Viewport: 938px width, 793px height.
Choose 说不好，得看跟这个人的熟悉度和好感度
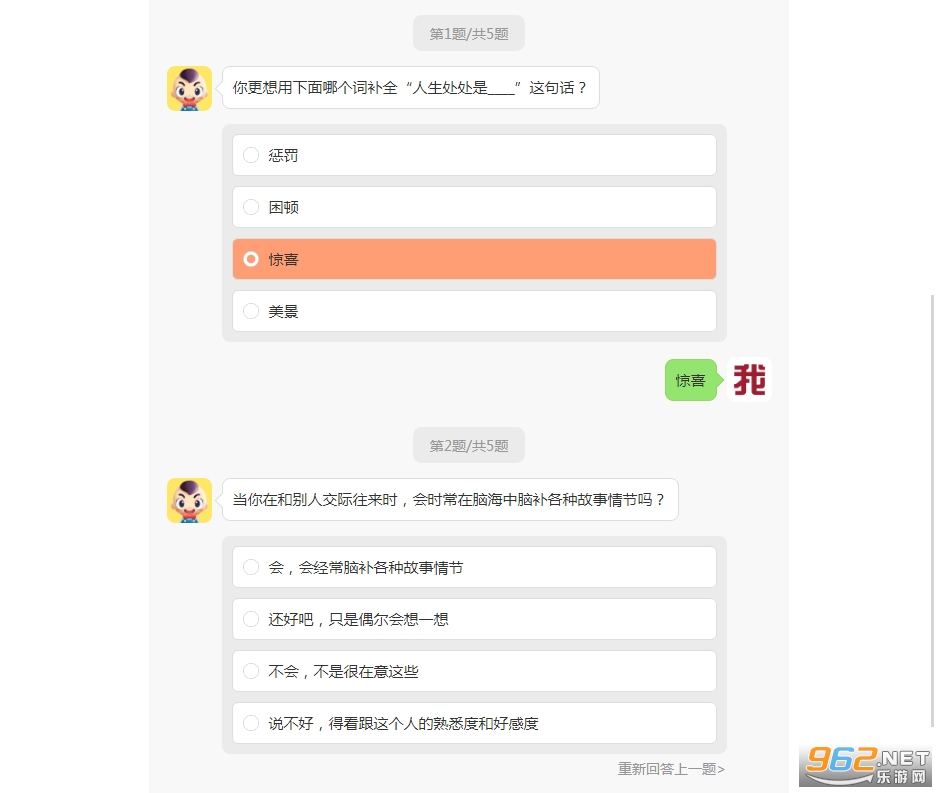pos(474,724)
